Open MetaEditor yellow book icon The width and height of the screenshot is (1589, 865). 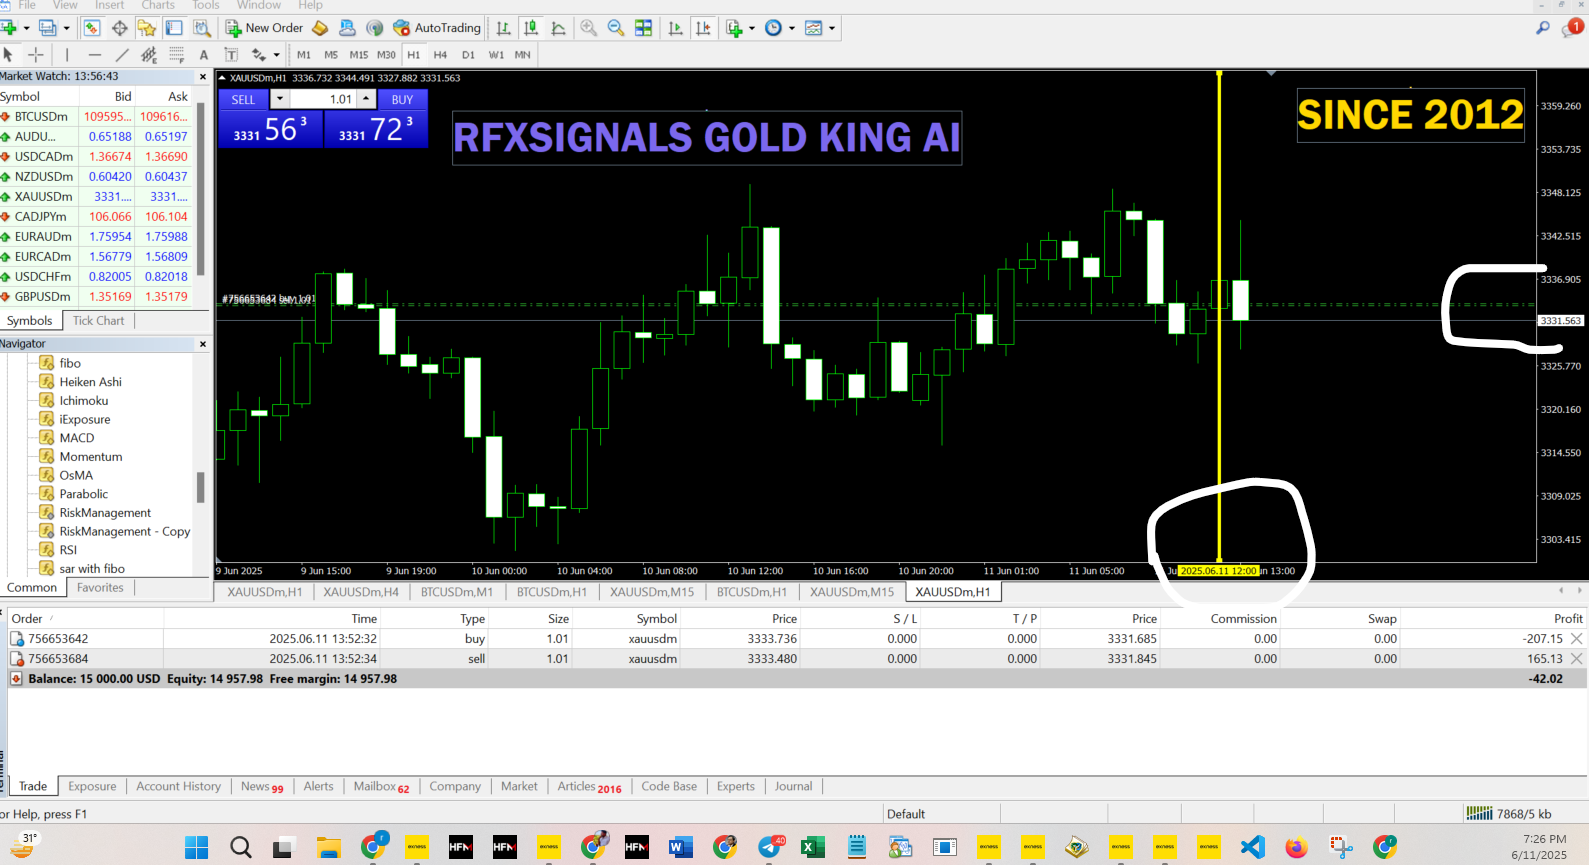[320, 28]
